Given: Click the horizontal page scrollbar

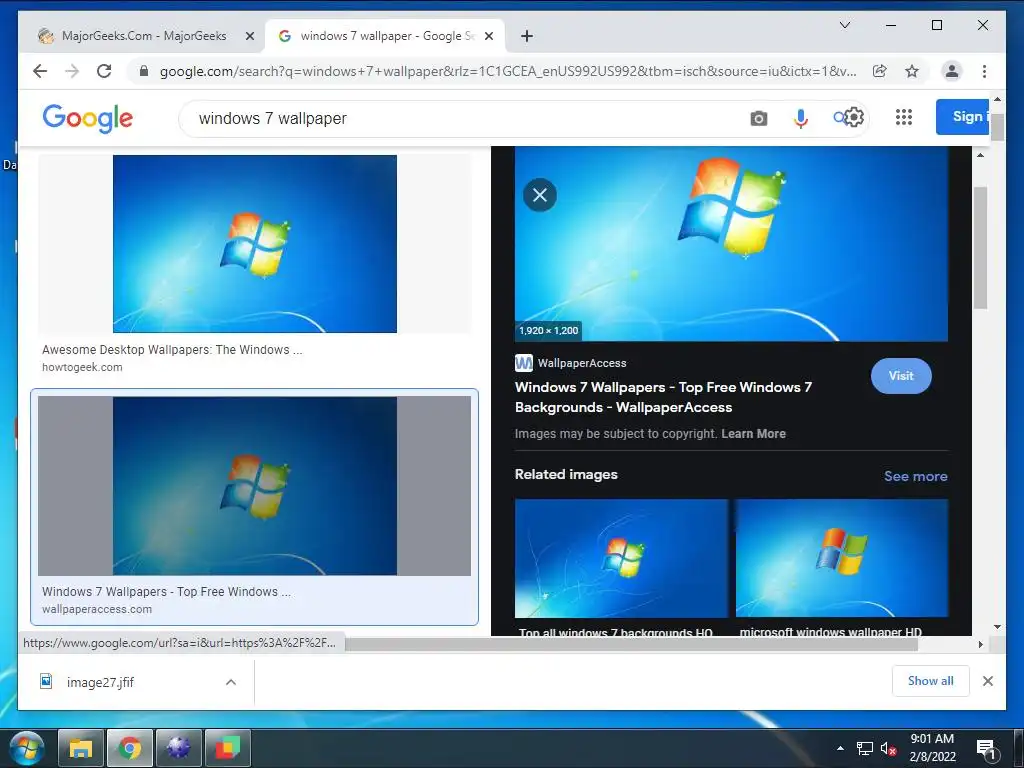Looking at the screenshot, I should 632,644.
